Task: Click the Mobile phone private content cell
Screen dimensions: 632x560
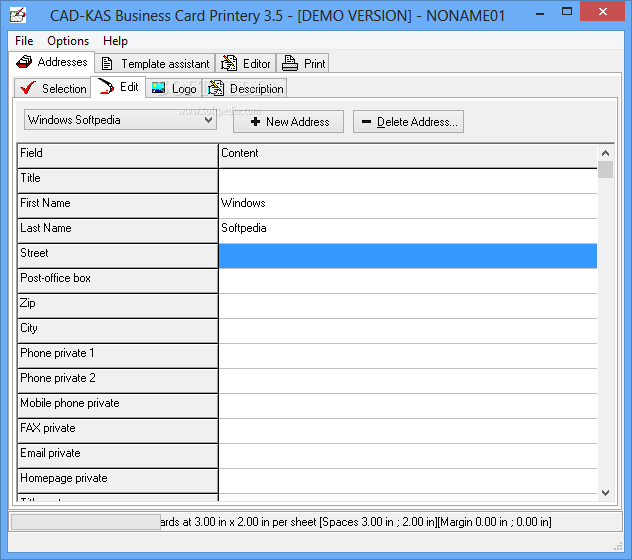Action: point(408,406)
